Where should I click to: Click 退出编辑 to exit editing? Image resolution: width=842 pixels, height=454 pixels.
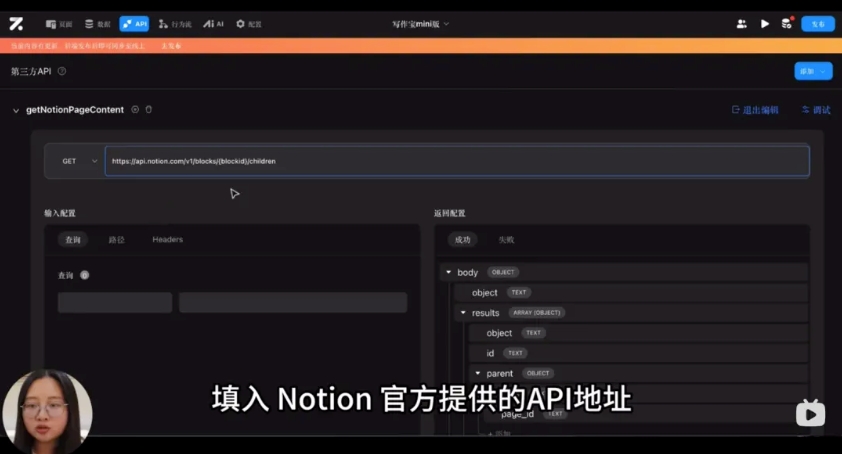pos(755,110)
